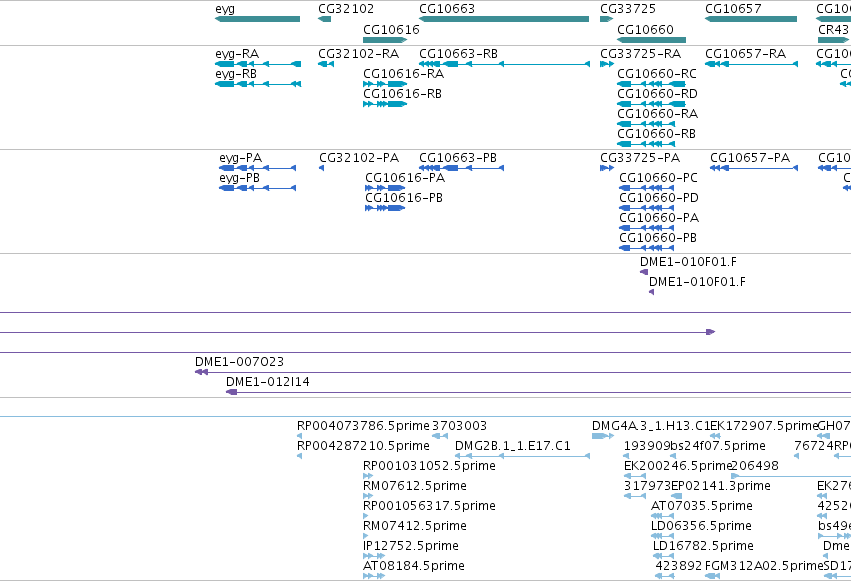Click the AT07035.5prime EST label
The width and height of the screenshot is (851, 581).
point(702,506)
